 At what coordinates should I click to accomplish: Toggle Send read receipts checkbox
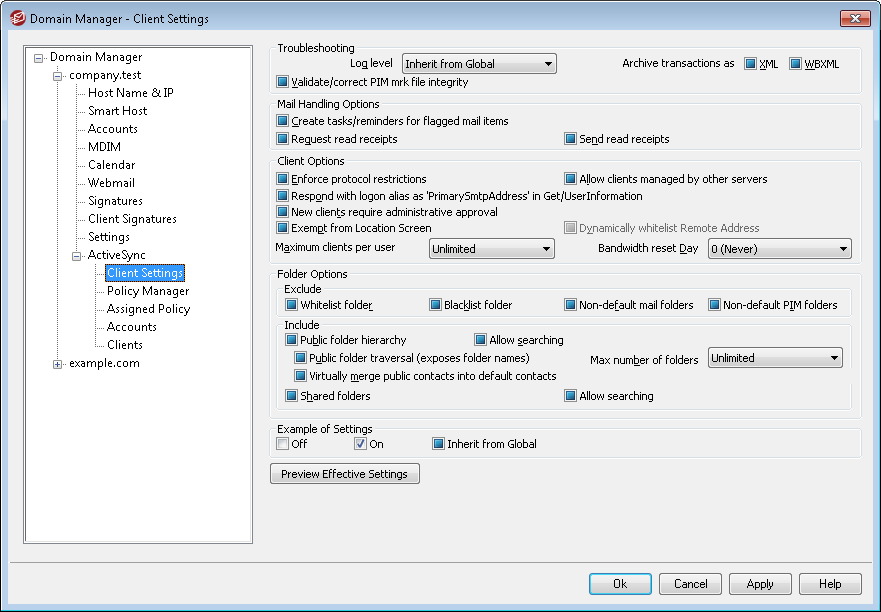pos(571,139)
